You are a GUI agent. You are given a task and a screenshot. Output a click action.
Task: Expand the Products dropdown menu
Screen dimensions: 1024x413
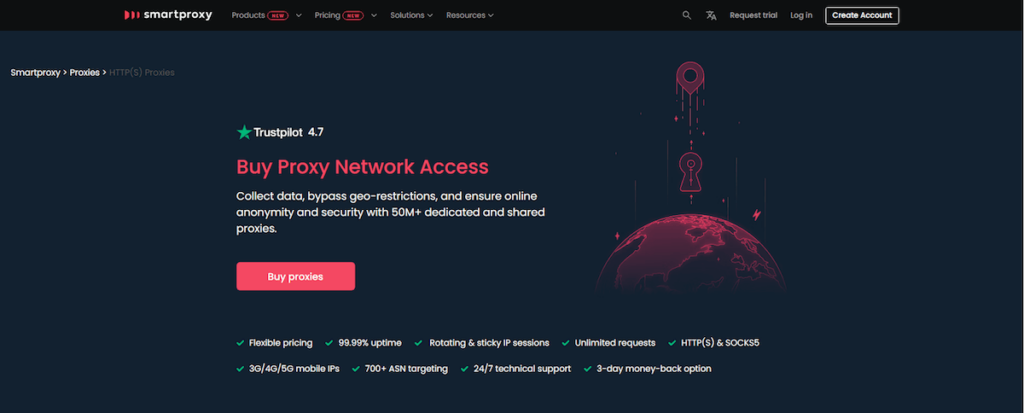266,15
